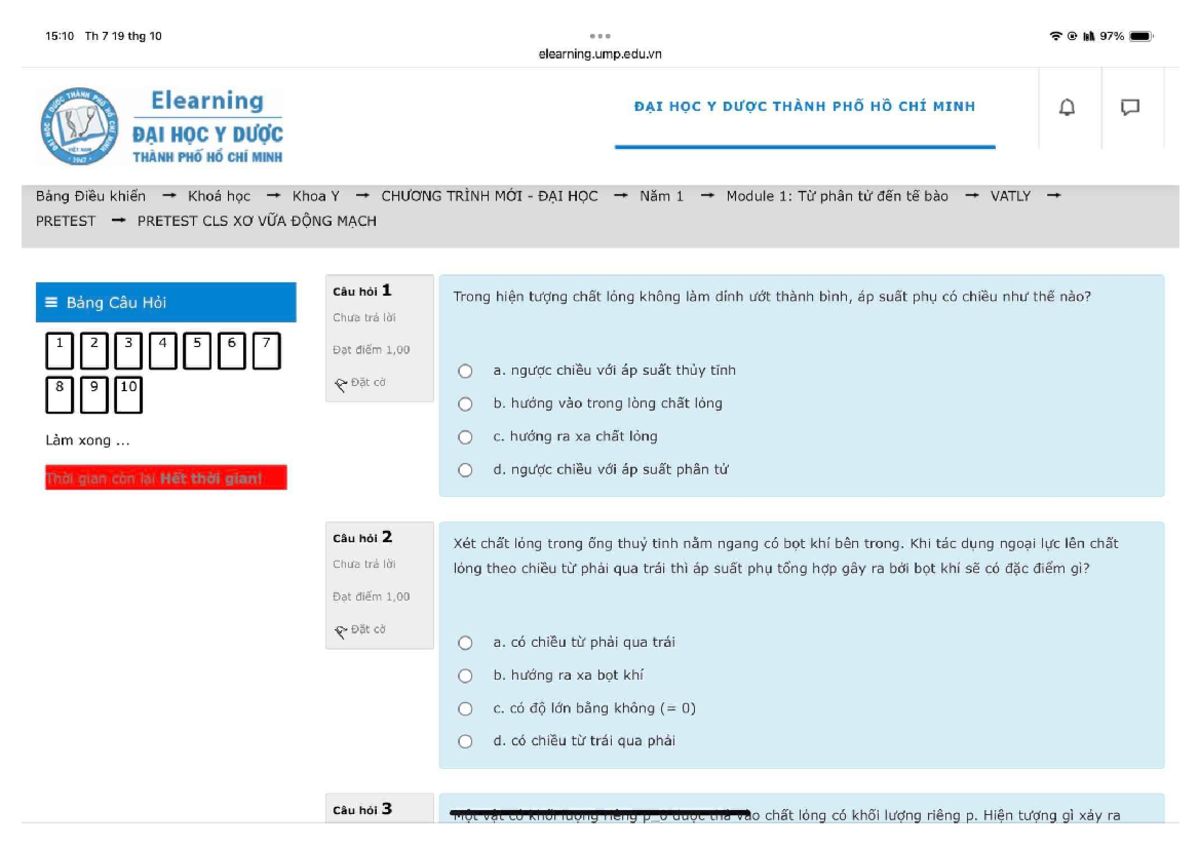Screen dimensions: 1200x848
Task: Jump to question 6 in navigation
Action: point(232,352)
